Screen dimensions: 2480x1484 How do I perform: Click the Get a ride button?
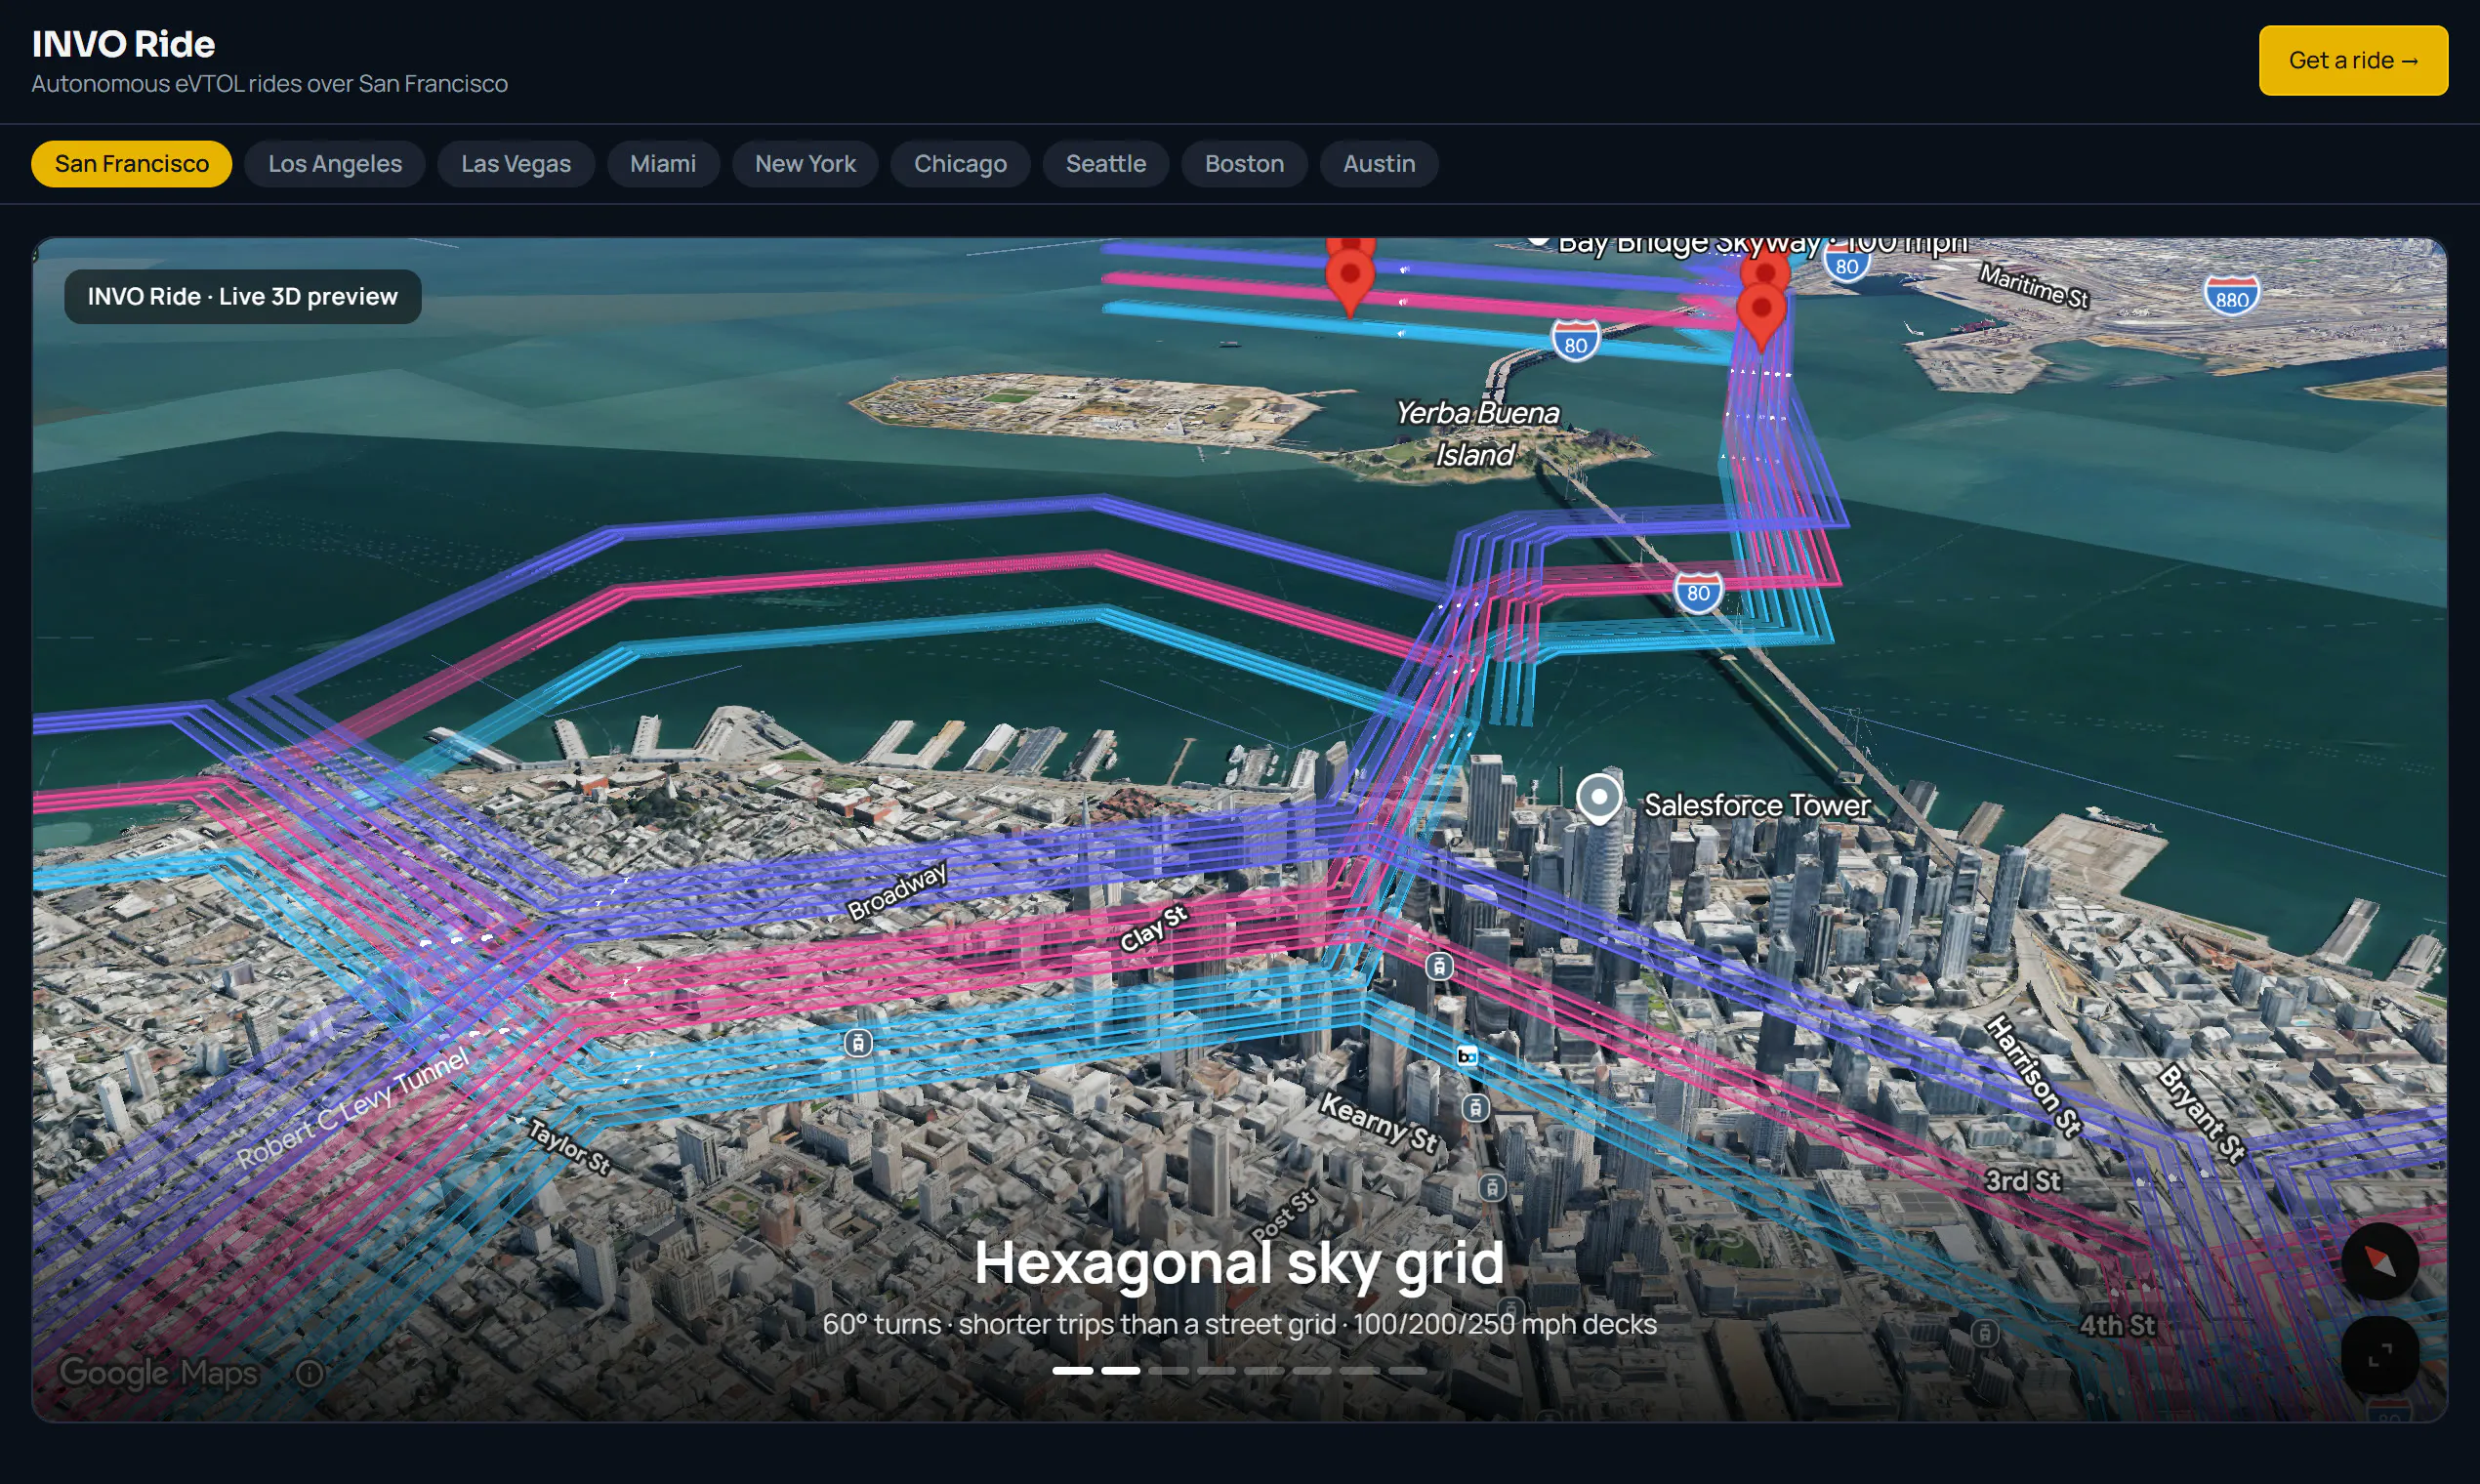(x=2353, y=61)
